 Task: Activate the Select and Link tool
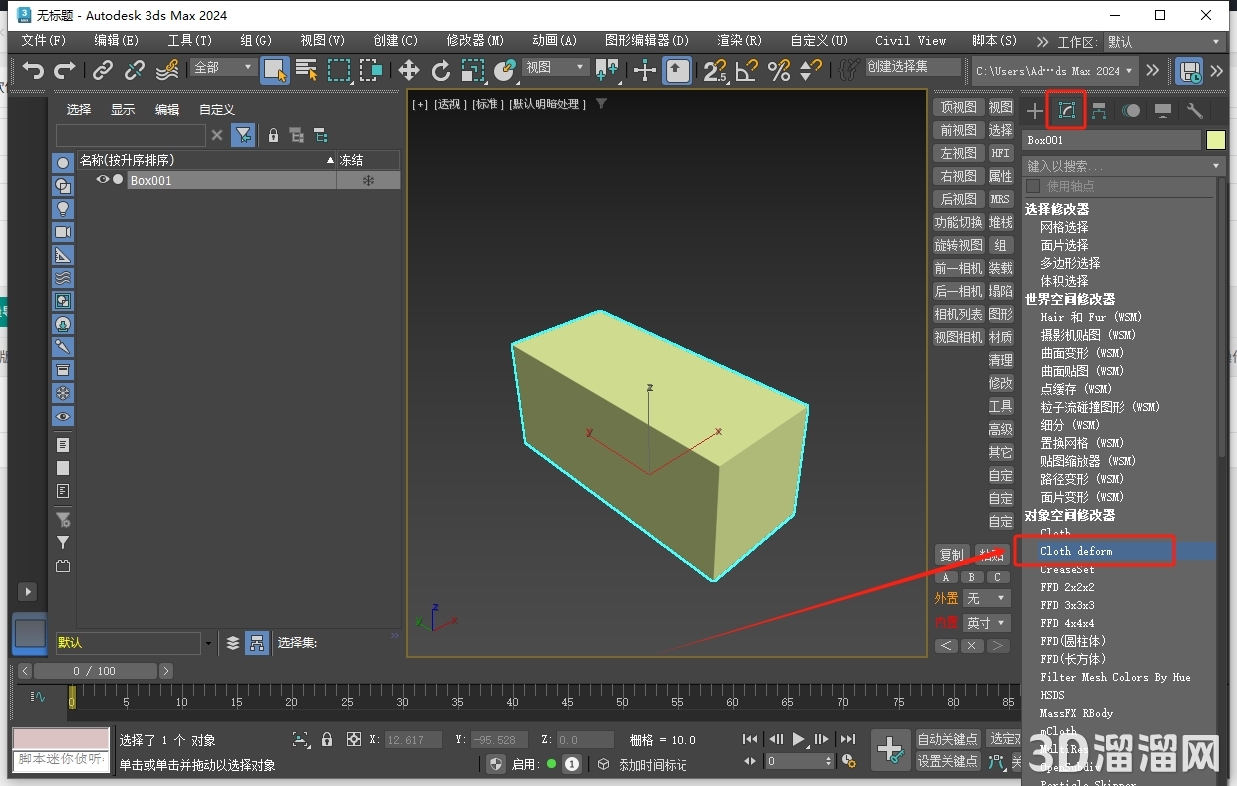point(103,70)
